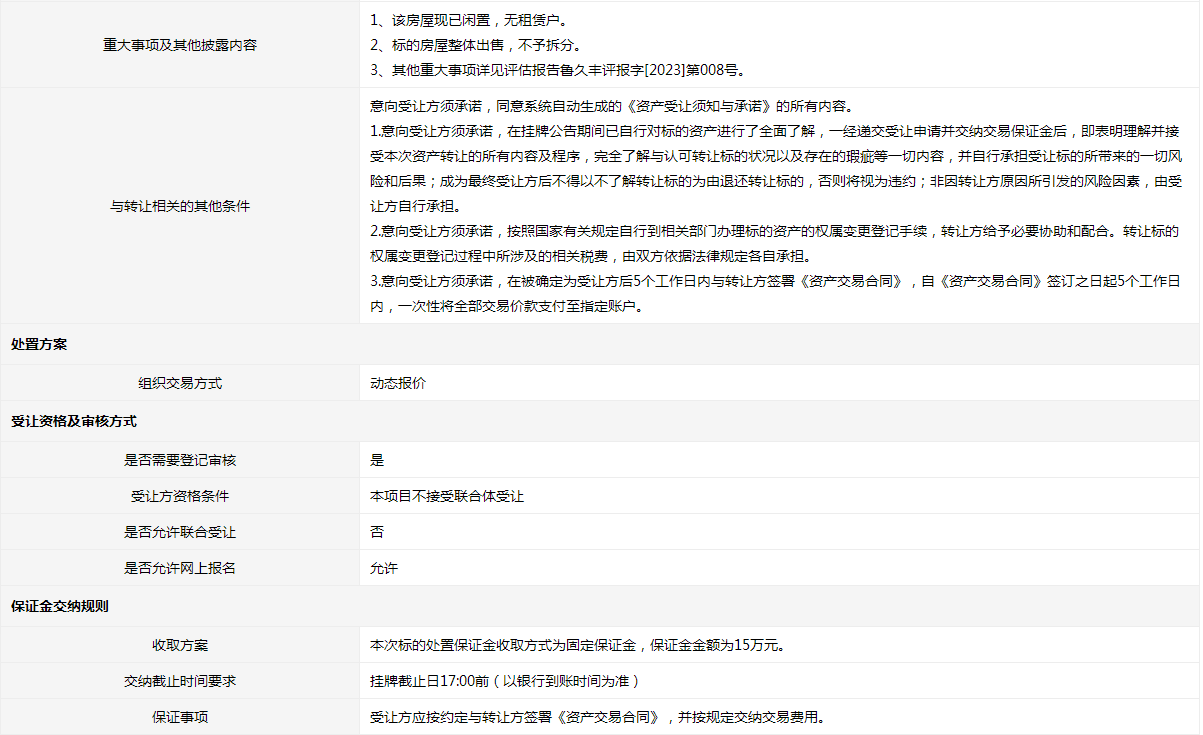Click the 收取方案 label

[180, 645]
